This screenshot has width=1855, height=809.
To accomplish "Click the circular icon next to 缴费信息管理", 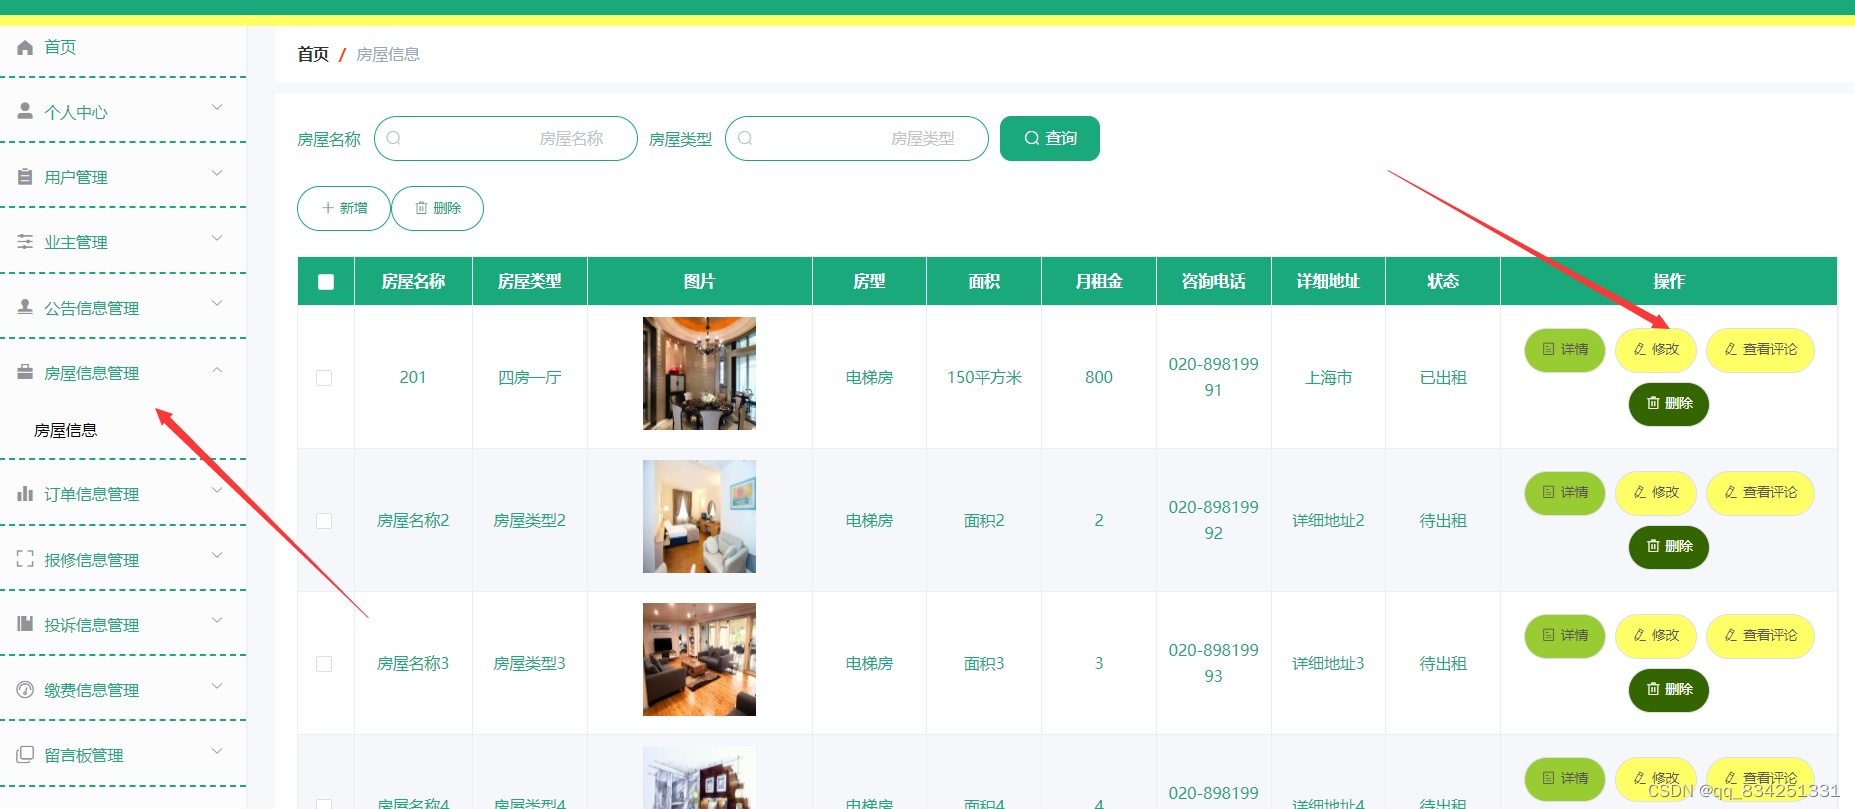I will click(x=25, y=690).
